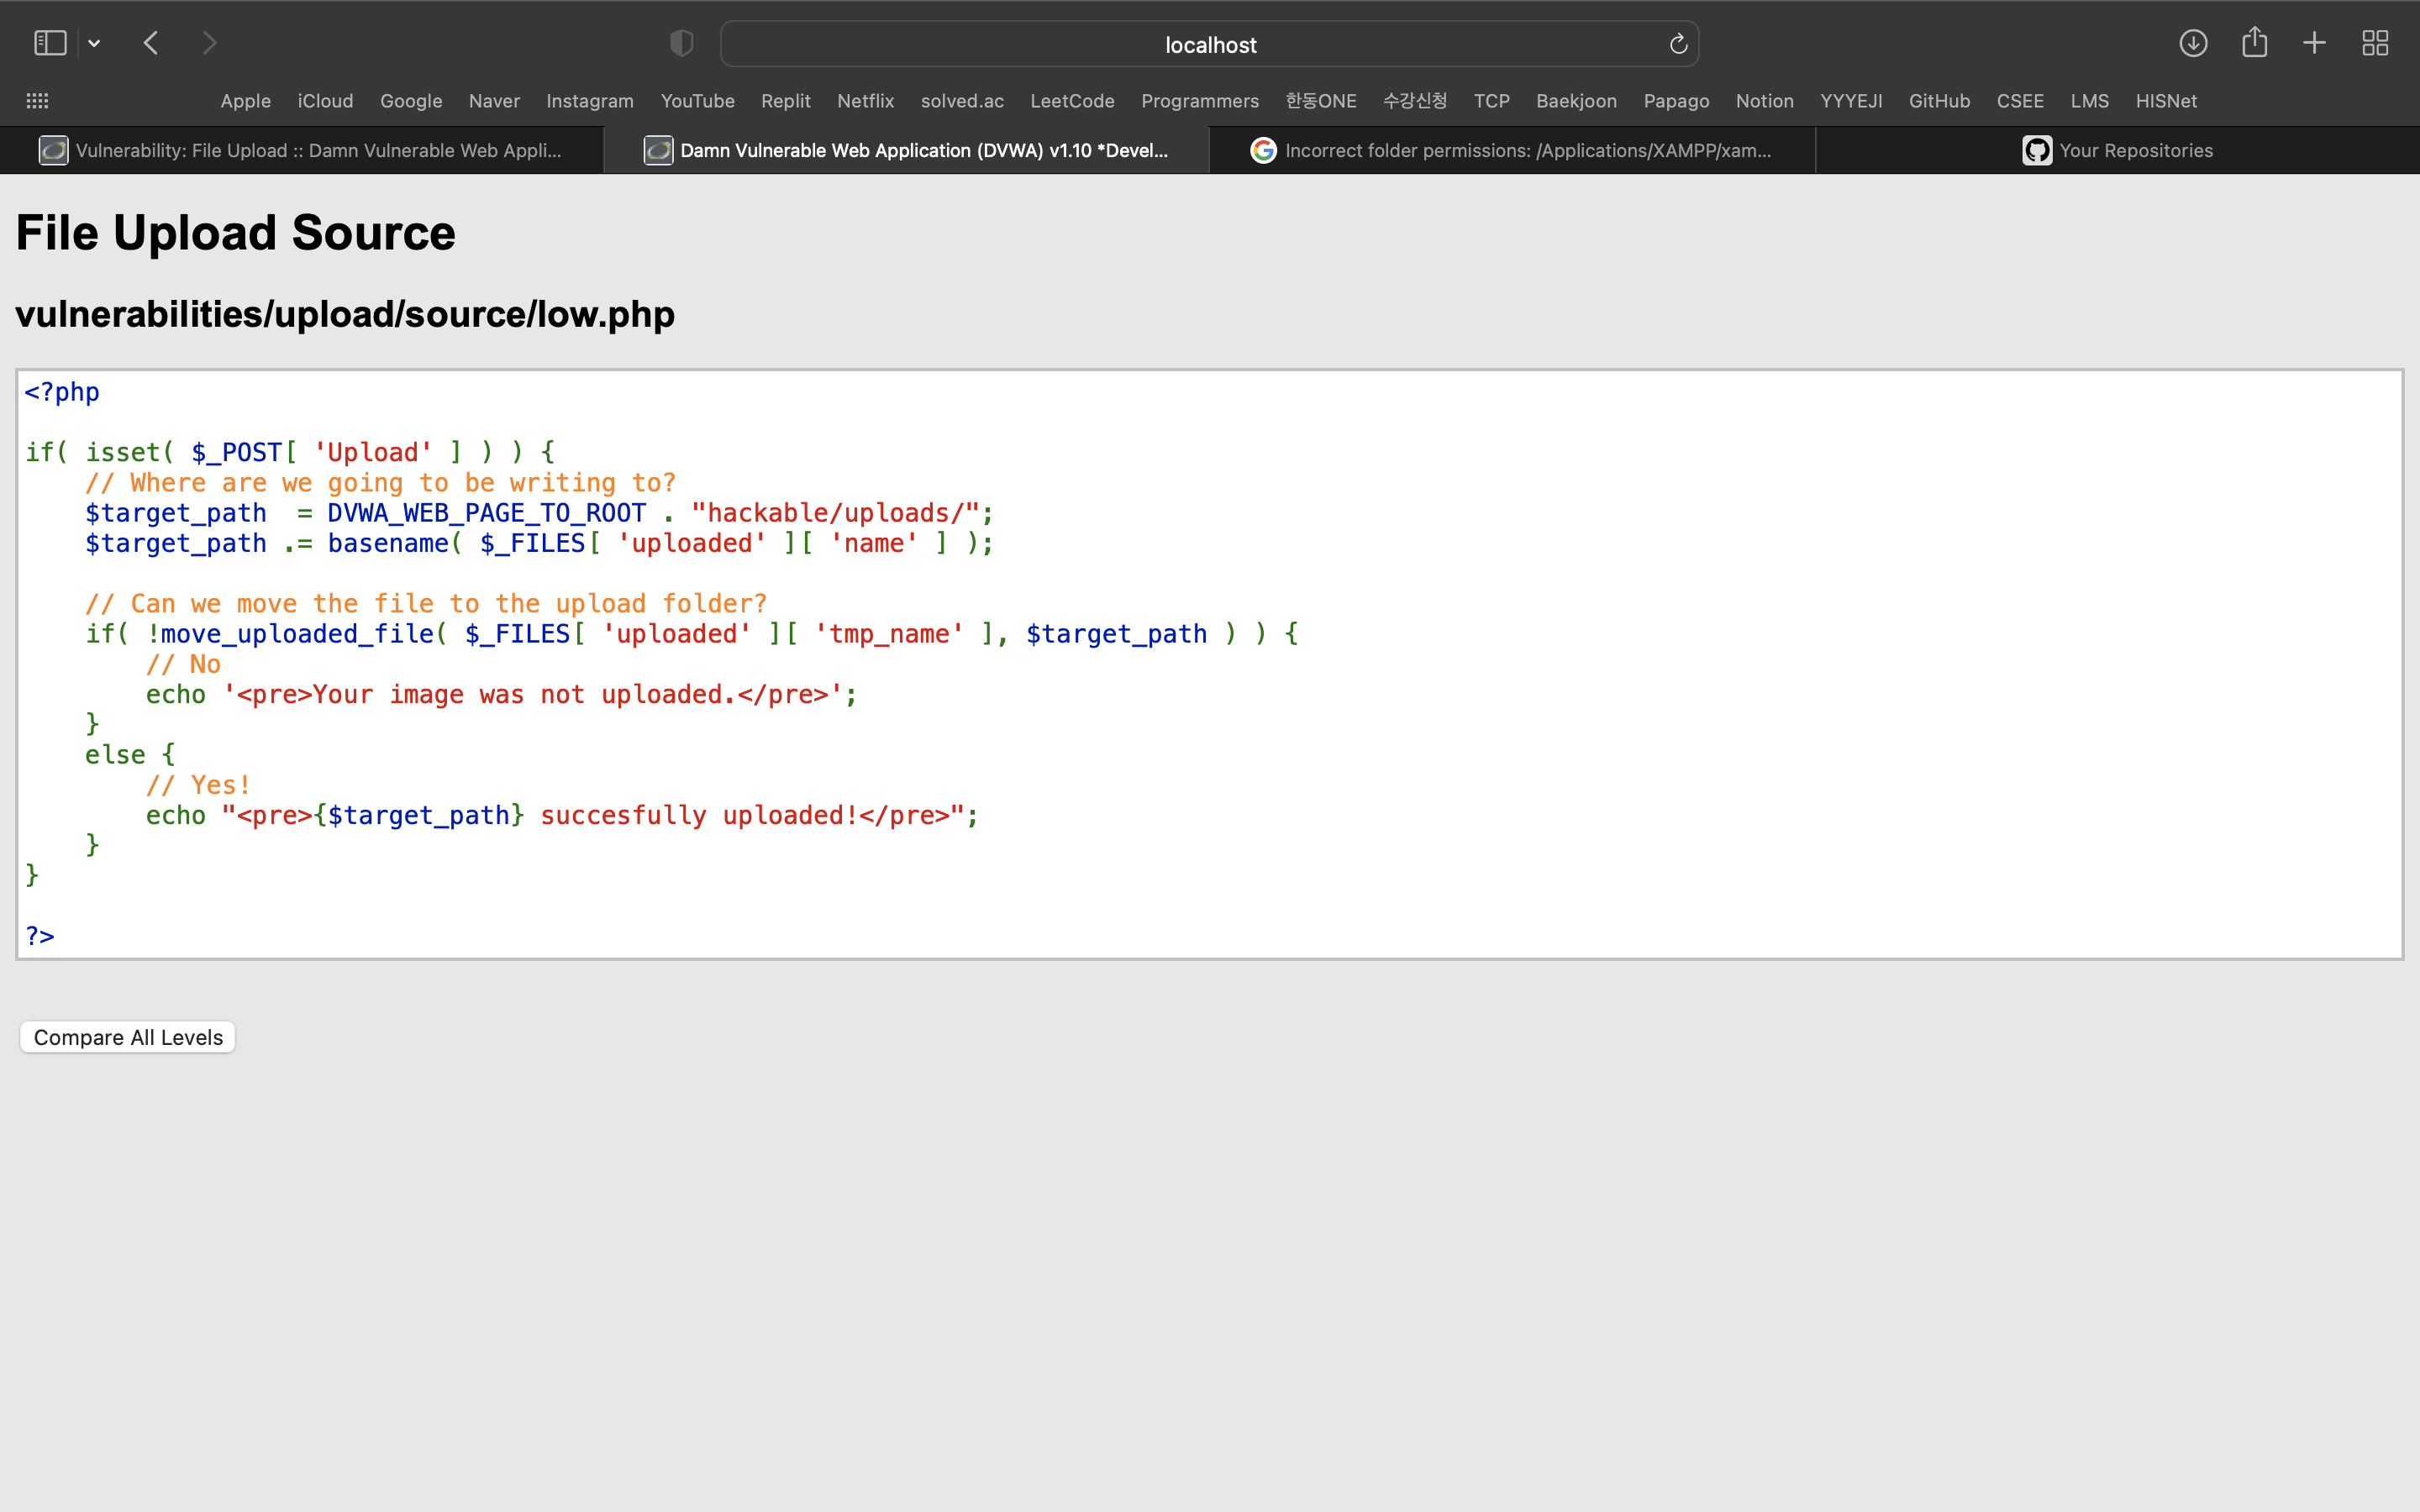Open the Notion bookmark
Screen dimensions: 2420x1512
coord(1764,101)
